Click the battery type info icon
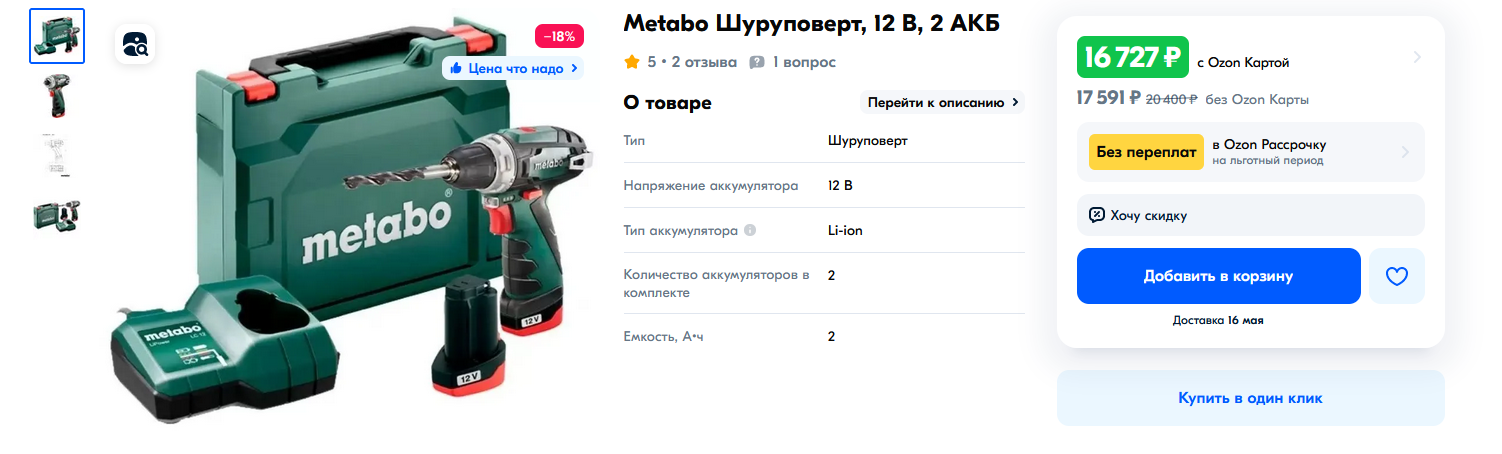The image size is (1502, 454). (750, 231)
